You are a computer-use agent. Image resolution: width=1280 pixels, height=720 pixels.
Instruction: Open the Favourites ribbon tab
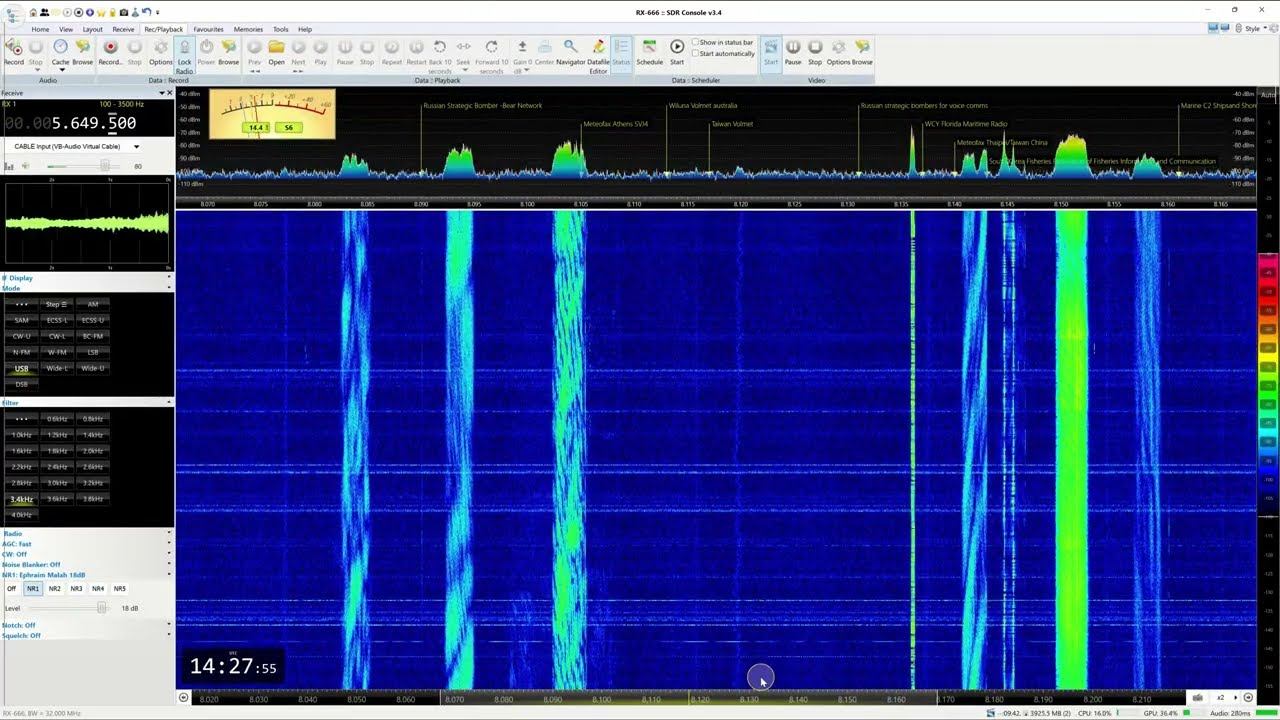[x=208, y=29]
